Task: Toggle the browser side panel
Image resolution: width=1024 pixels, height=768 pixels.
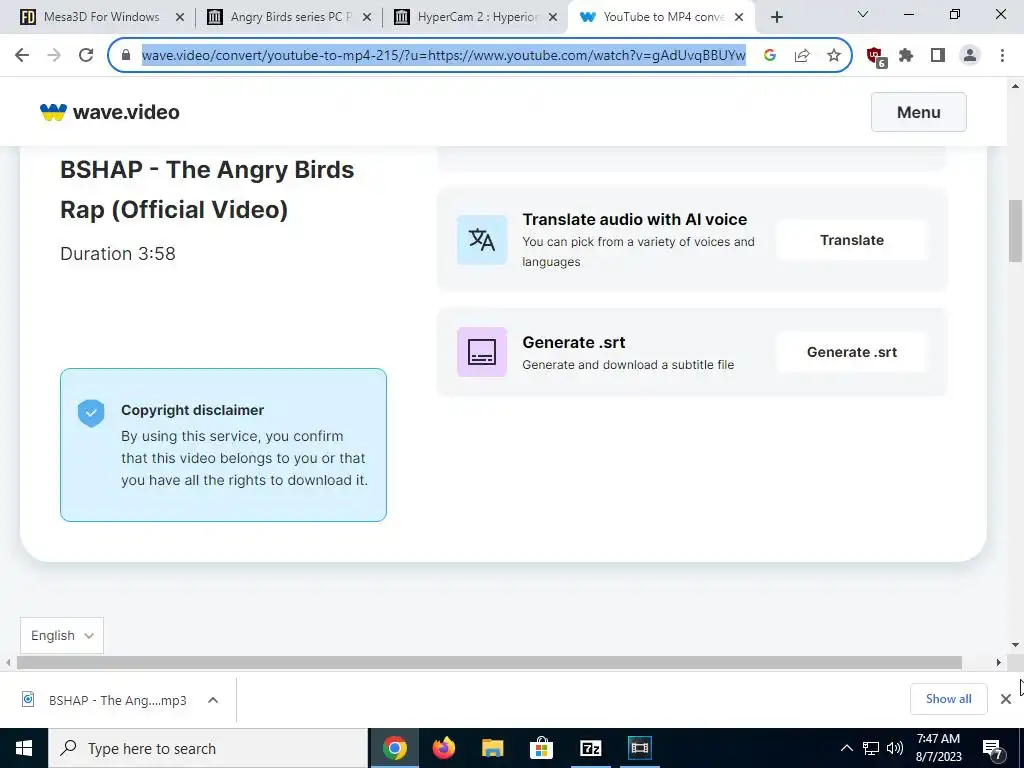Action: pyautogui.click(x=938, y=56)
